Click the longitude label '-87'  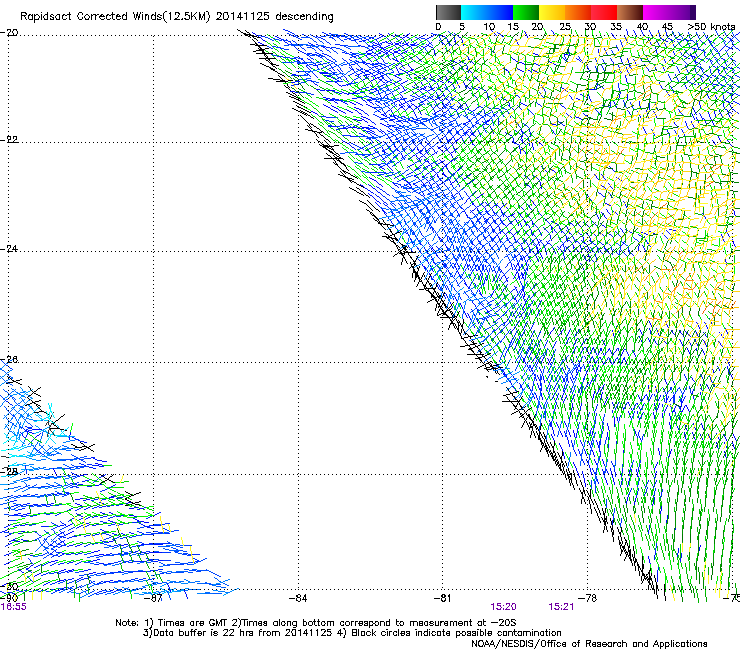click(x=153, y=598)
